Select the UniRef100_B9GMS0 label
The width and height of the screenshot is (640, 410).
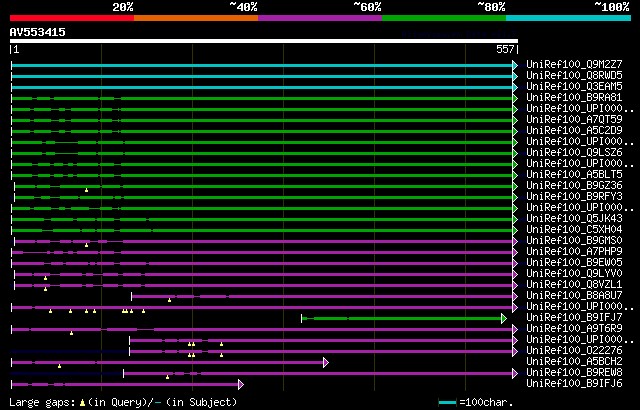point(574,241)
